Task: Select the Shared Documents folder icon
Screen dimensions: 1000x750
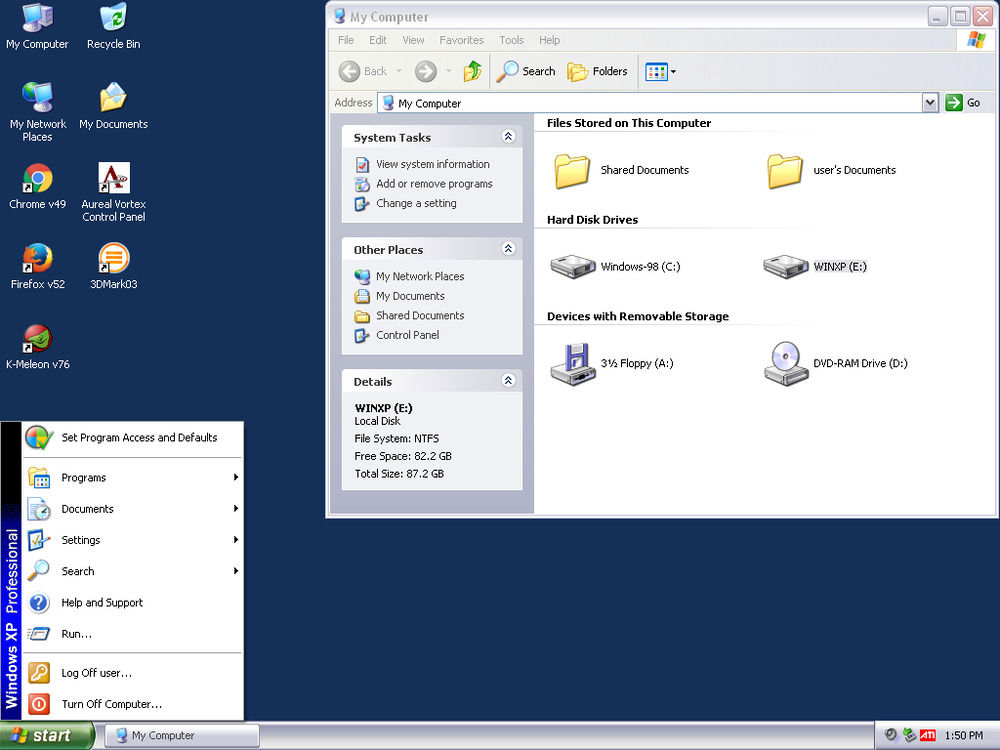Action: point(571,170)
